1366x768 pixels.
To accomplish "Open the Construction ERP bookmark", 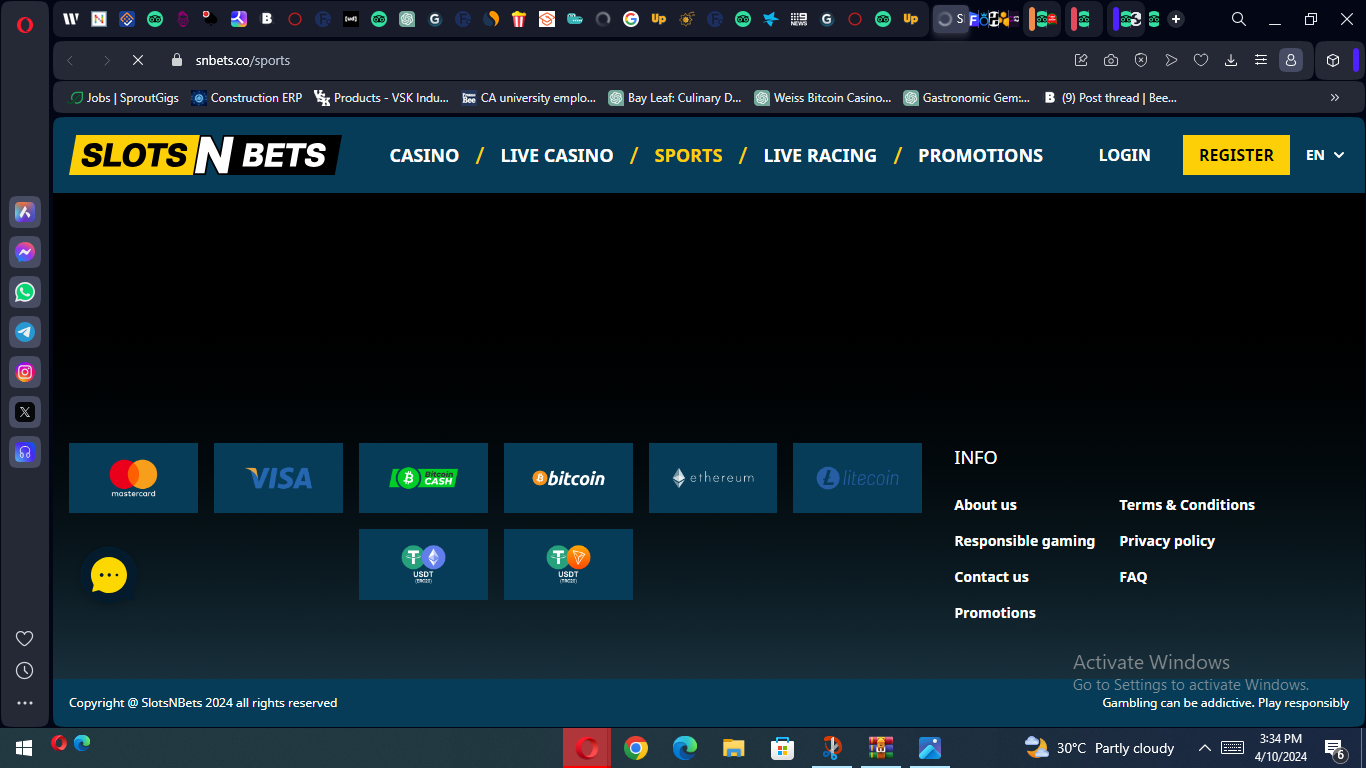I will coord(247,98).
